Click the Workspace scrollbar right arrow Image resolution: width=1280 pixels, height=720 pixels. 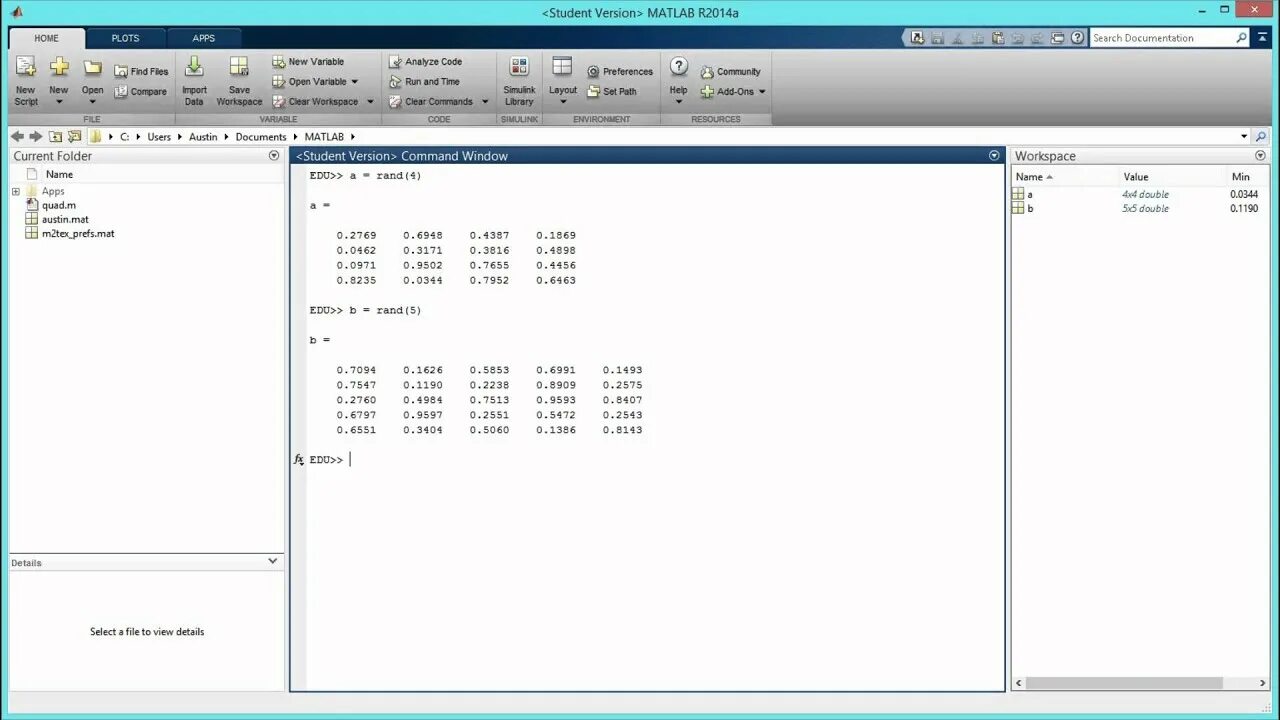tap(1262, 684)
